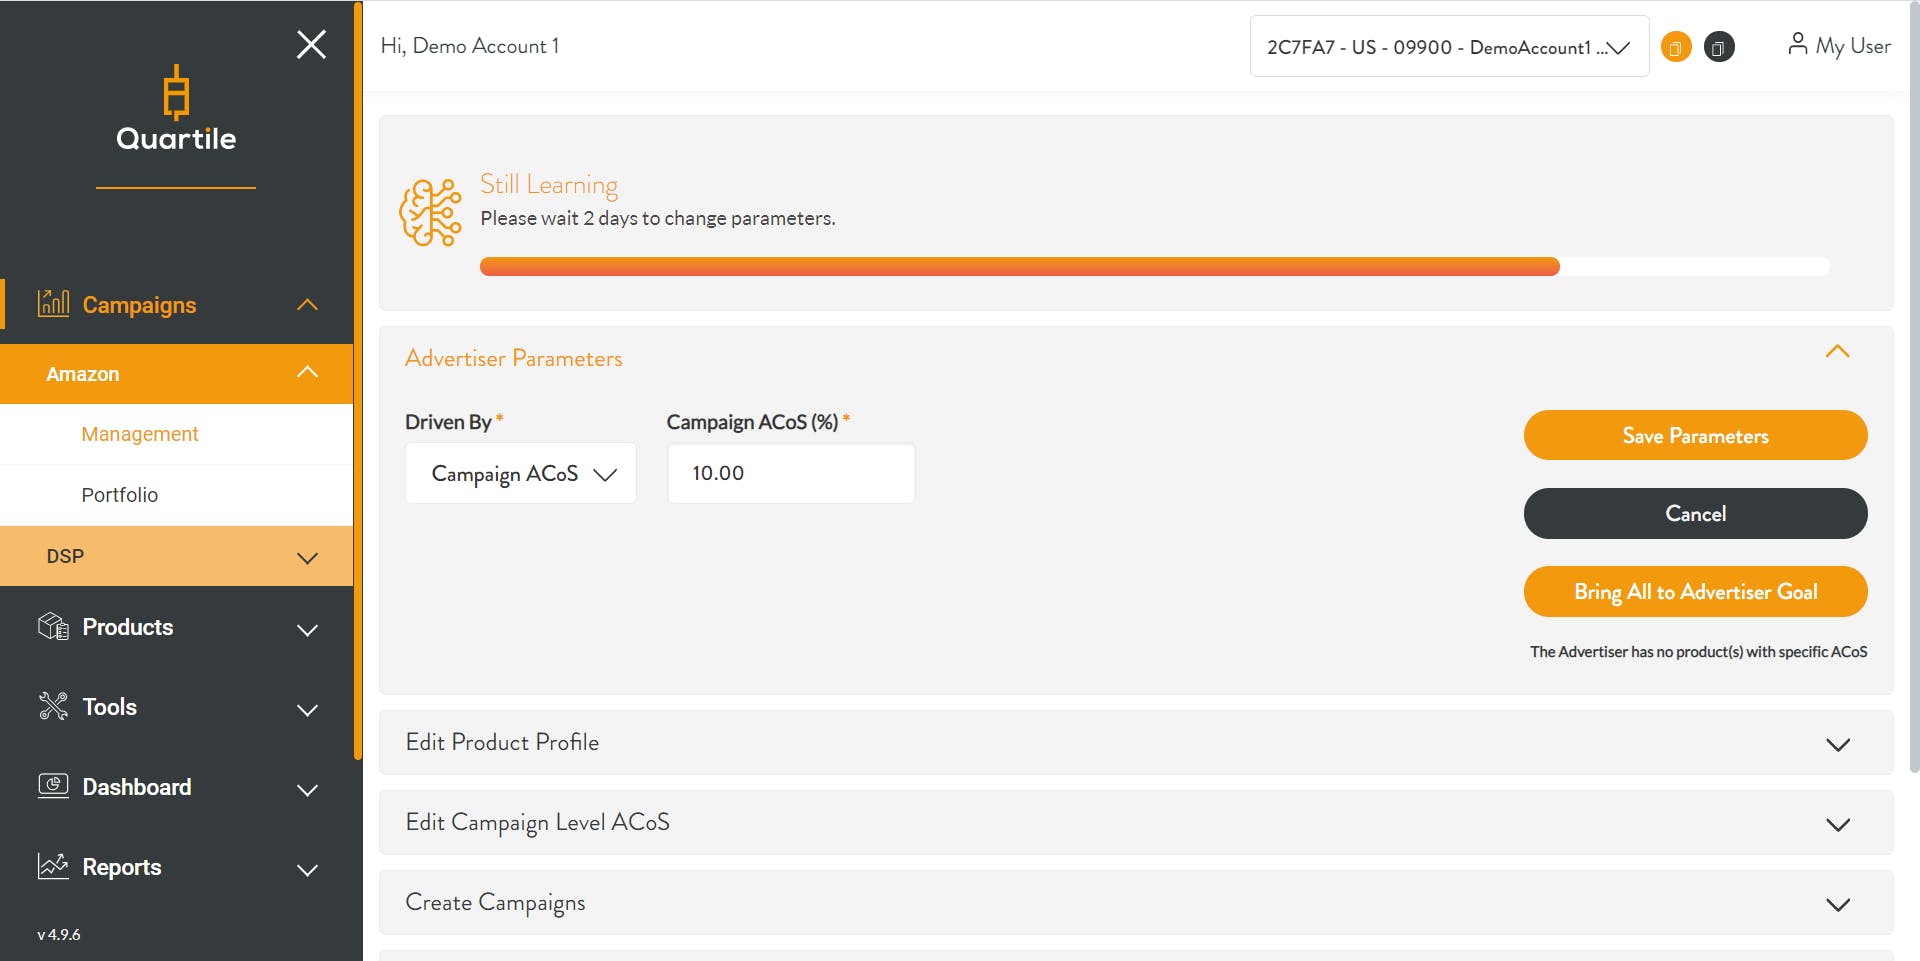
Task: Click 'Hi, Demo Account 1' greeting
Action: [470, 46]
